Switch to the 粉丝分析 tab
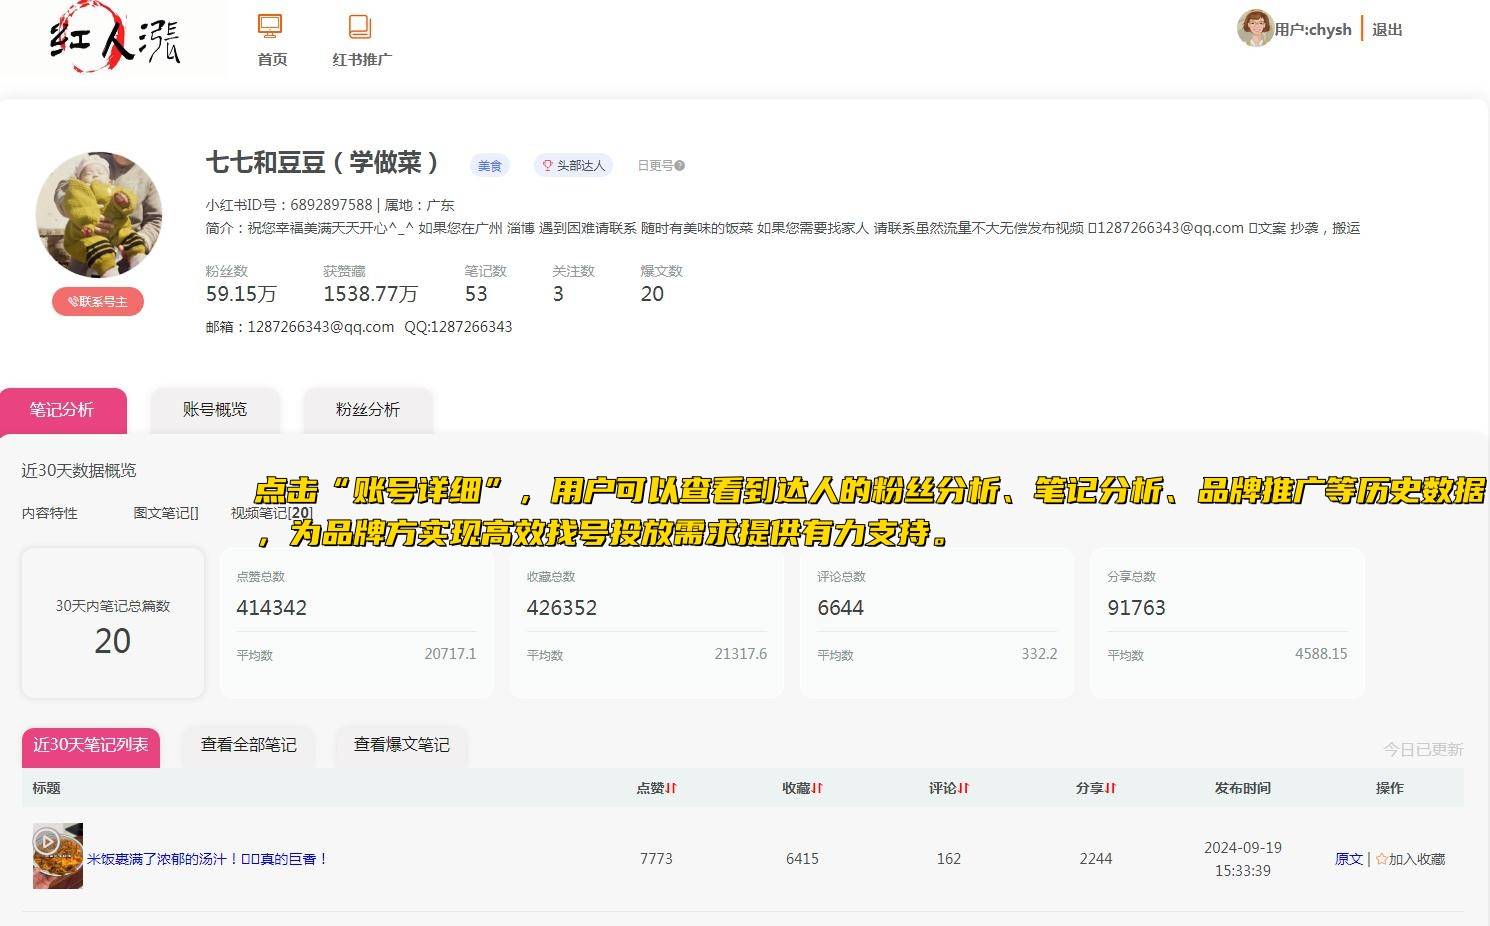 [368, 410]
